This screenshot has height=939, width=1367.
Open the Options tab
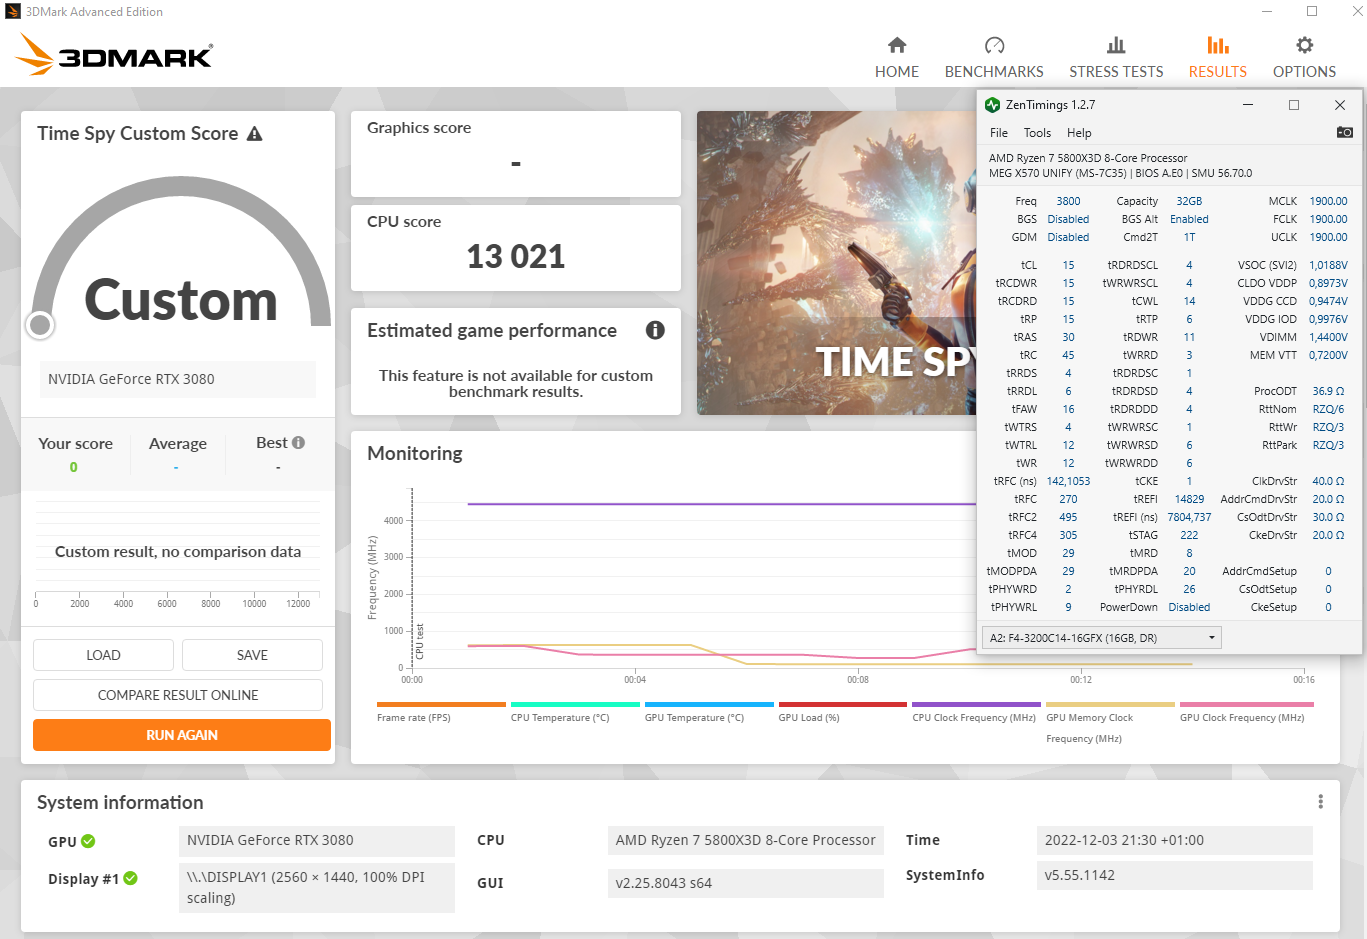(x=1304, y=58)
